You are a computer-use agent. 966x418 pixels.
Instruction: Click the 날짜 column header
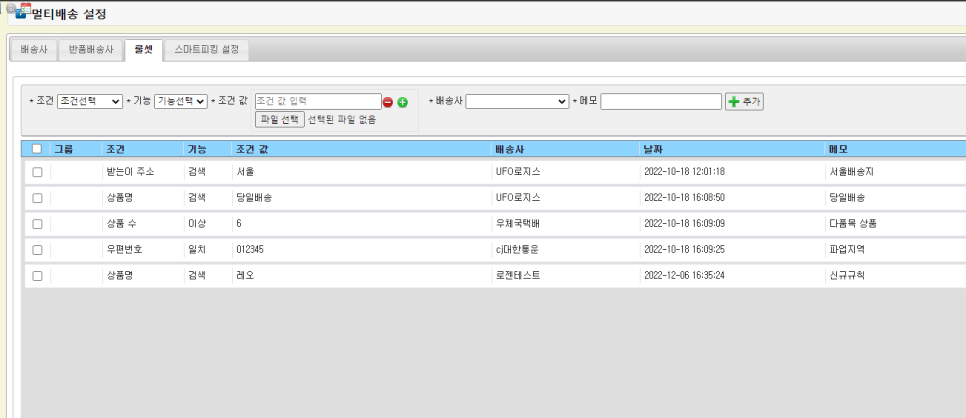(653, 149)
